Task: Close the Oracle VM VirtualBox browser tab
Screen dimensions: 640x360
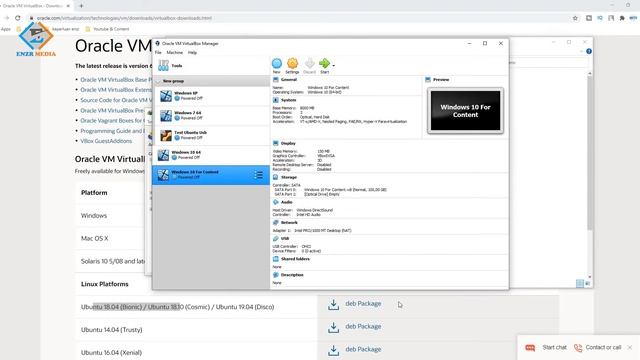Action: pyautogui.click(x=68, y=6)
